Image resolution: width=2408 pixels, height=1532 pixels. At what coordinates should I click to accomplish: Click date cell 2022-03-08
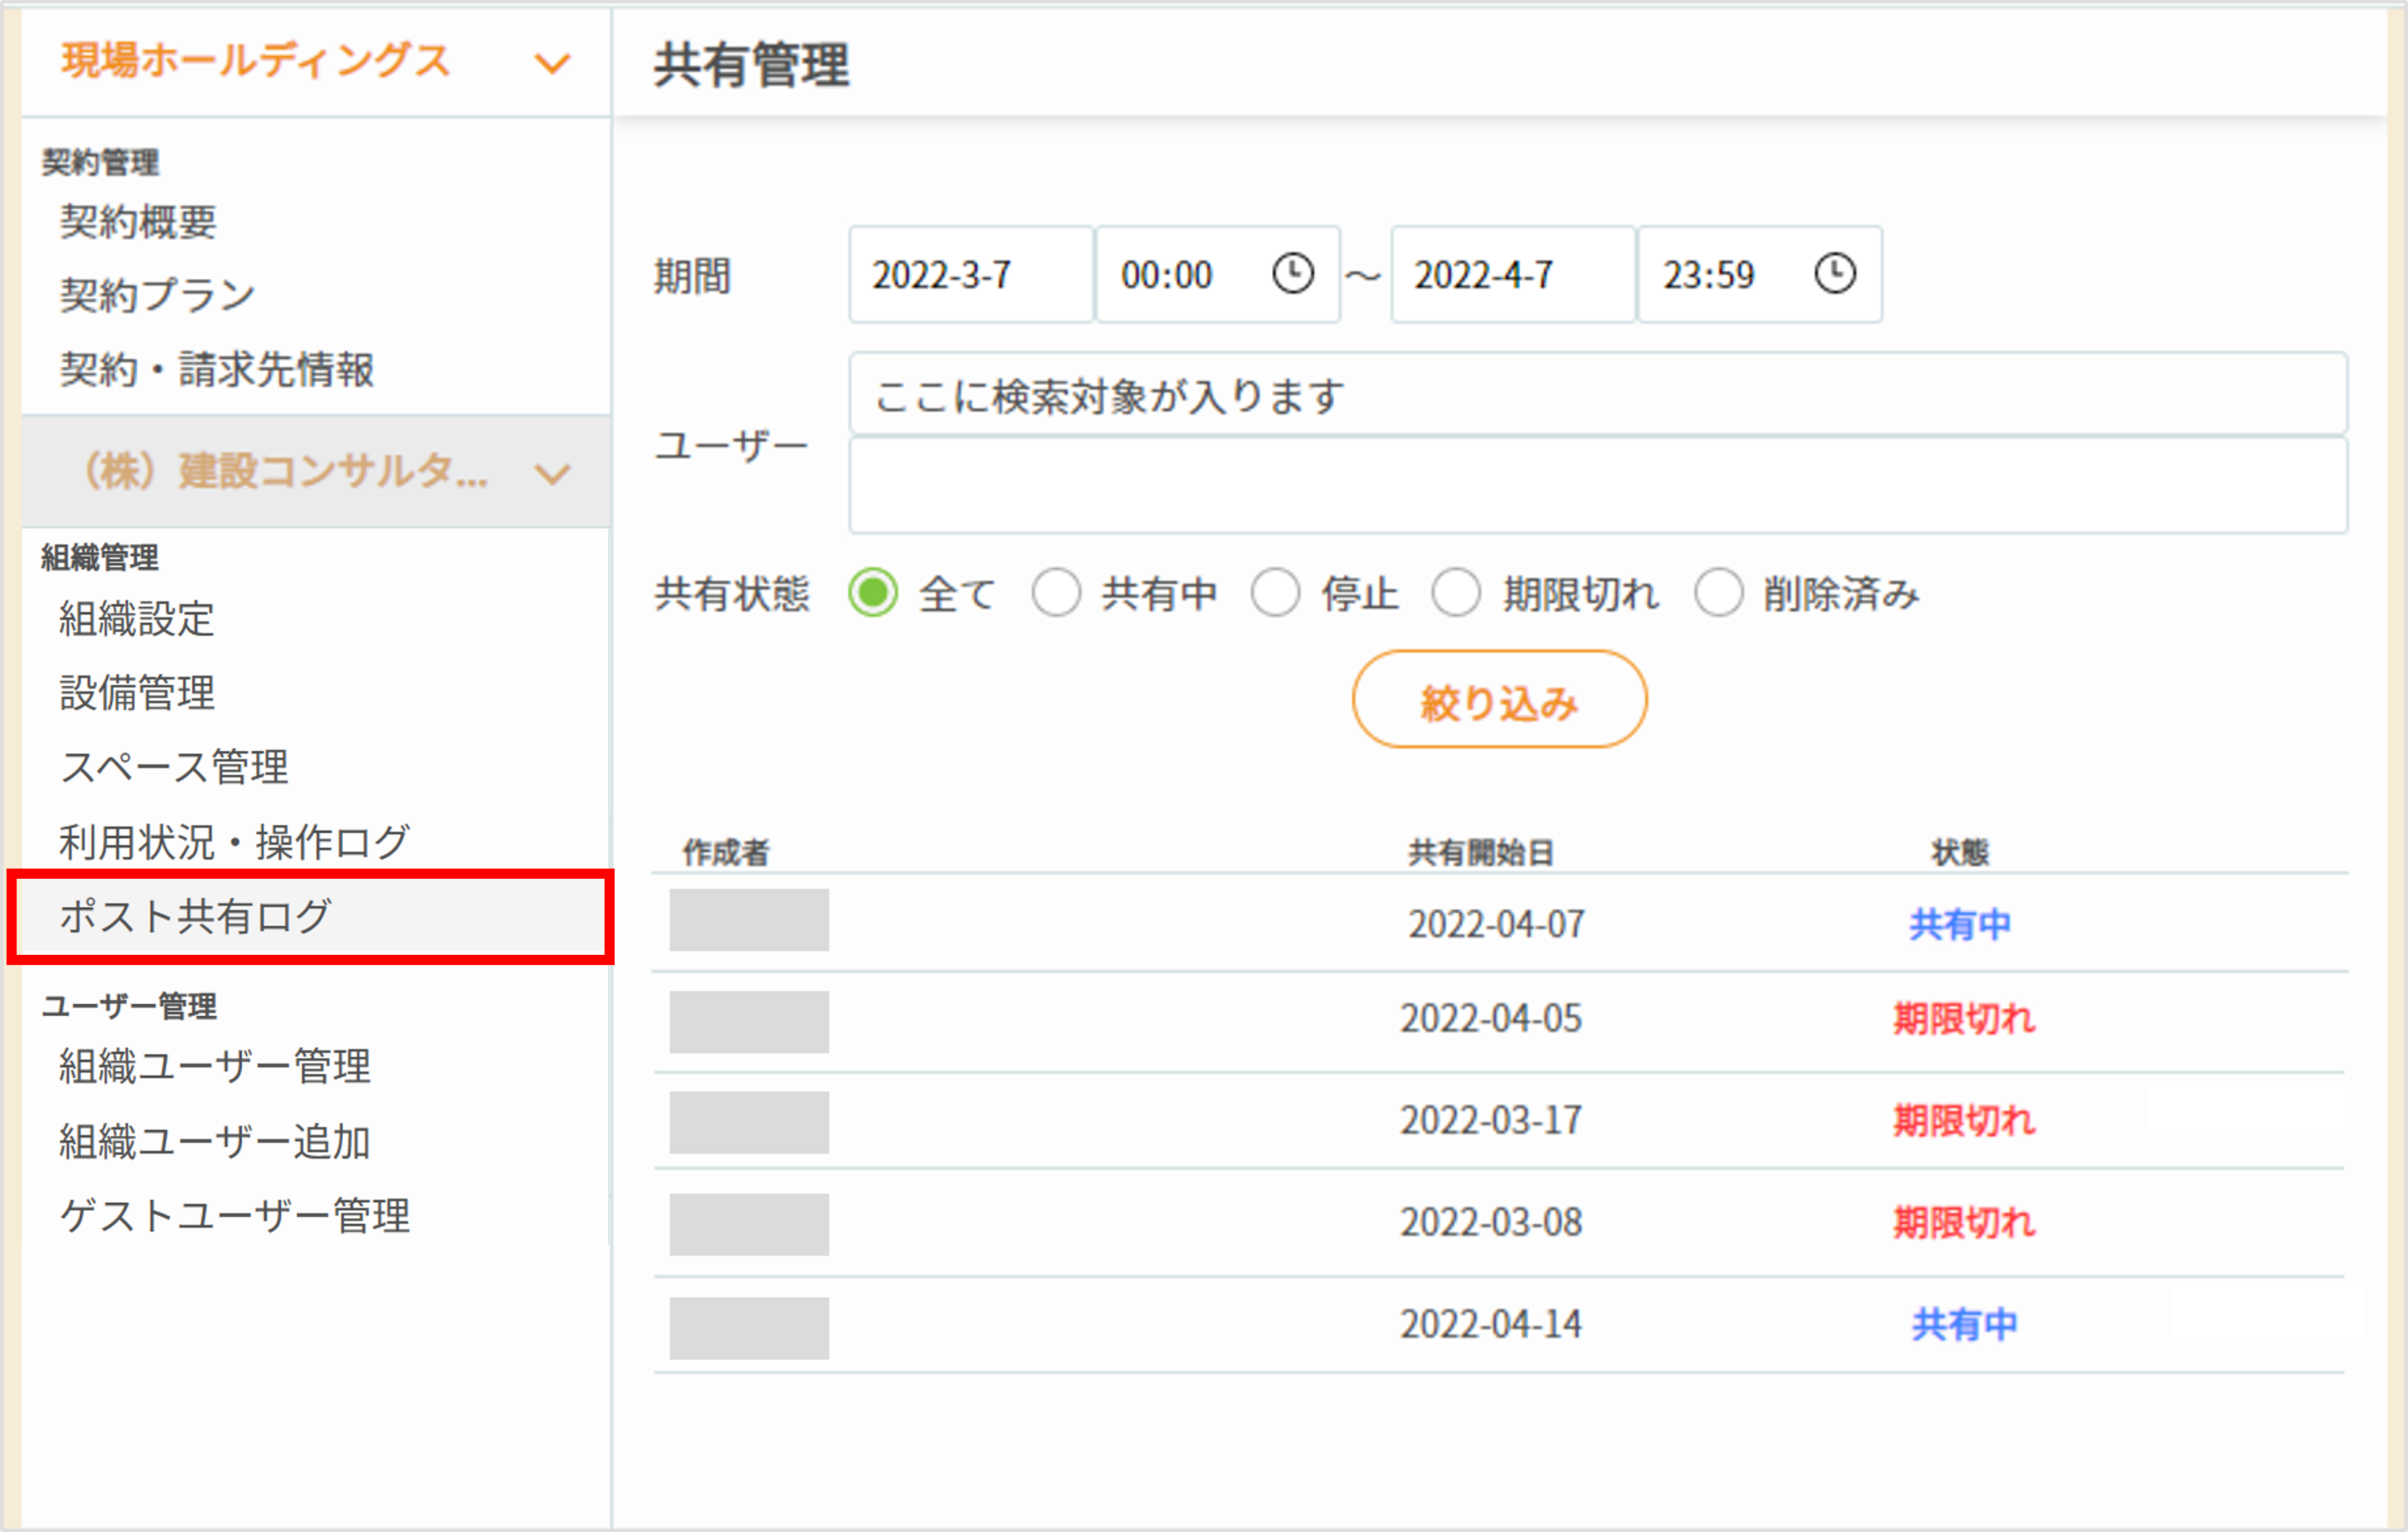(x=1491, y=1223)
